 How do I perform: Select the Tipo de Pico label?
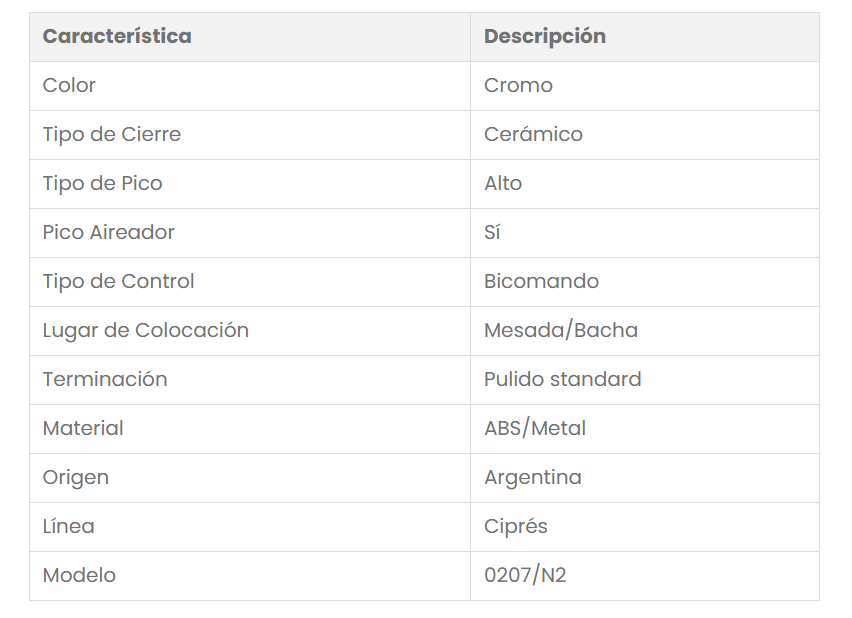(103, 183)
